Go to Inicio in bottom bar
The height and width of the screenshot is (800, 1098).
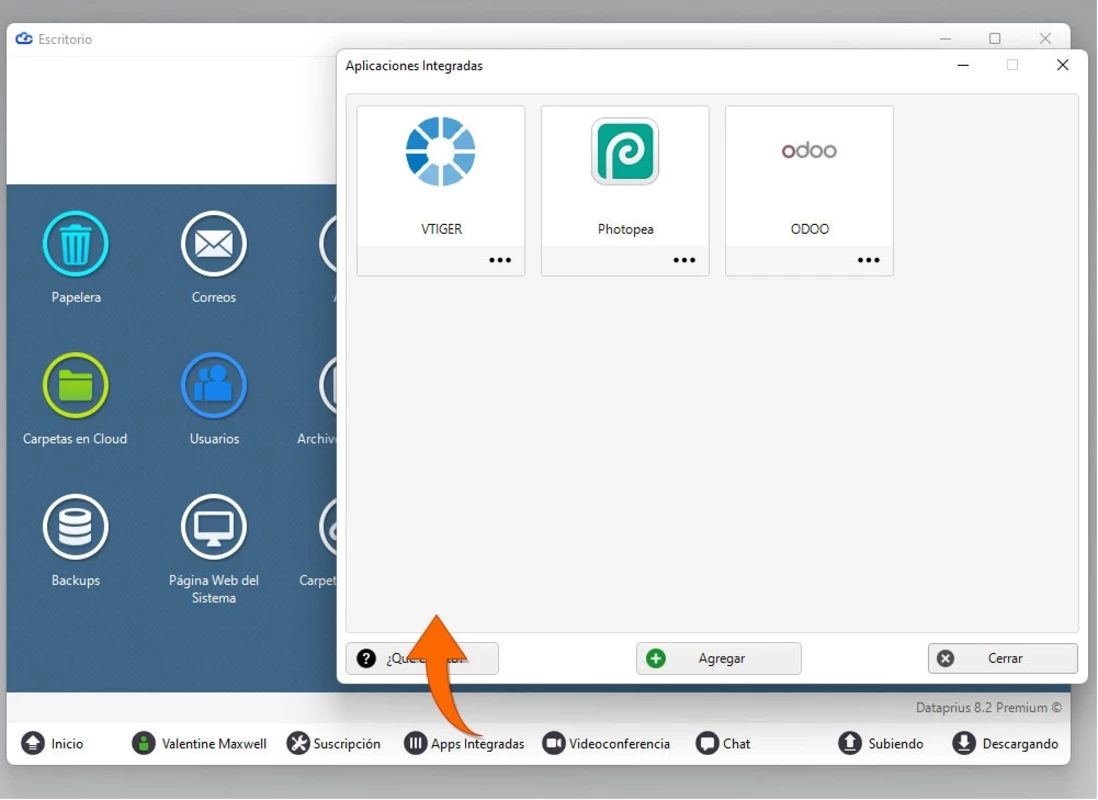click(53, 743)
